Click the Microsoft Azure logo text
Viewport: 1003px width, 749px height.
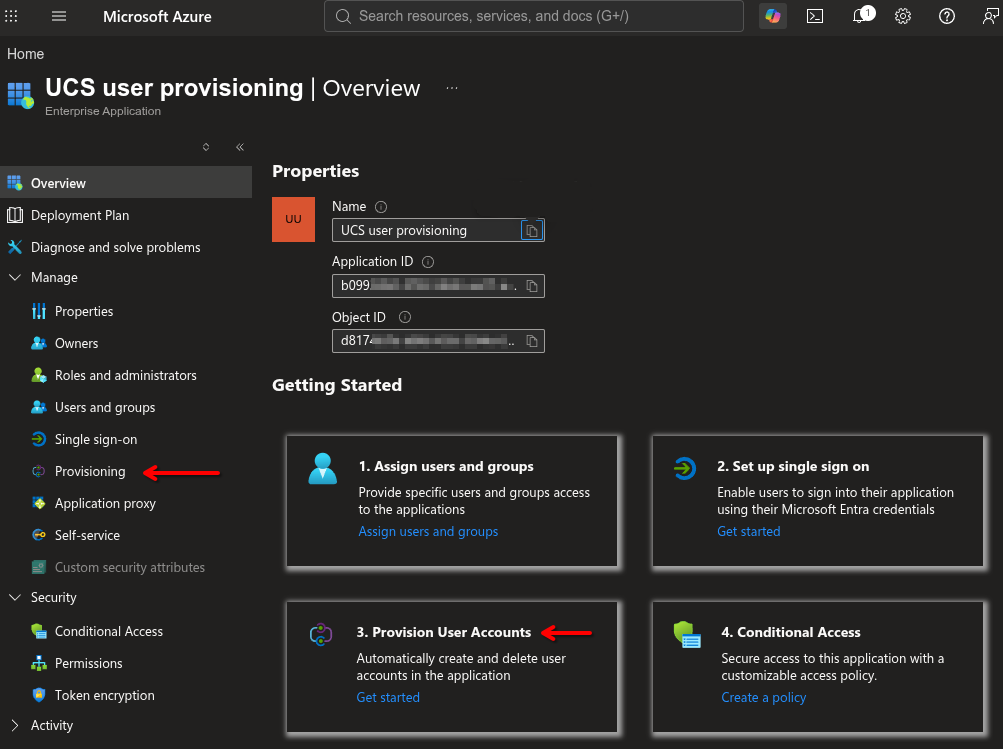(x=157, y=17)
